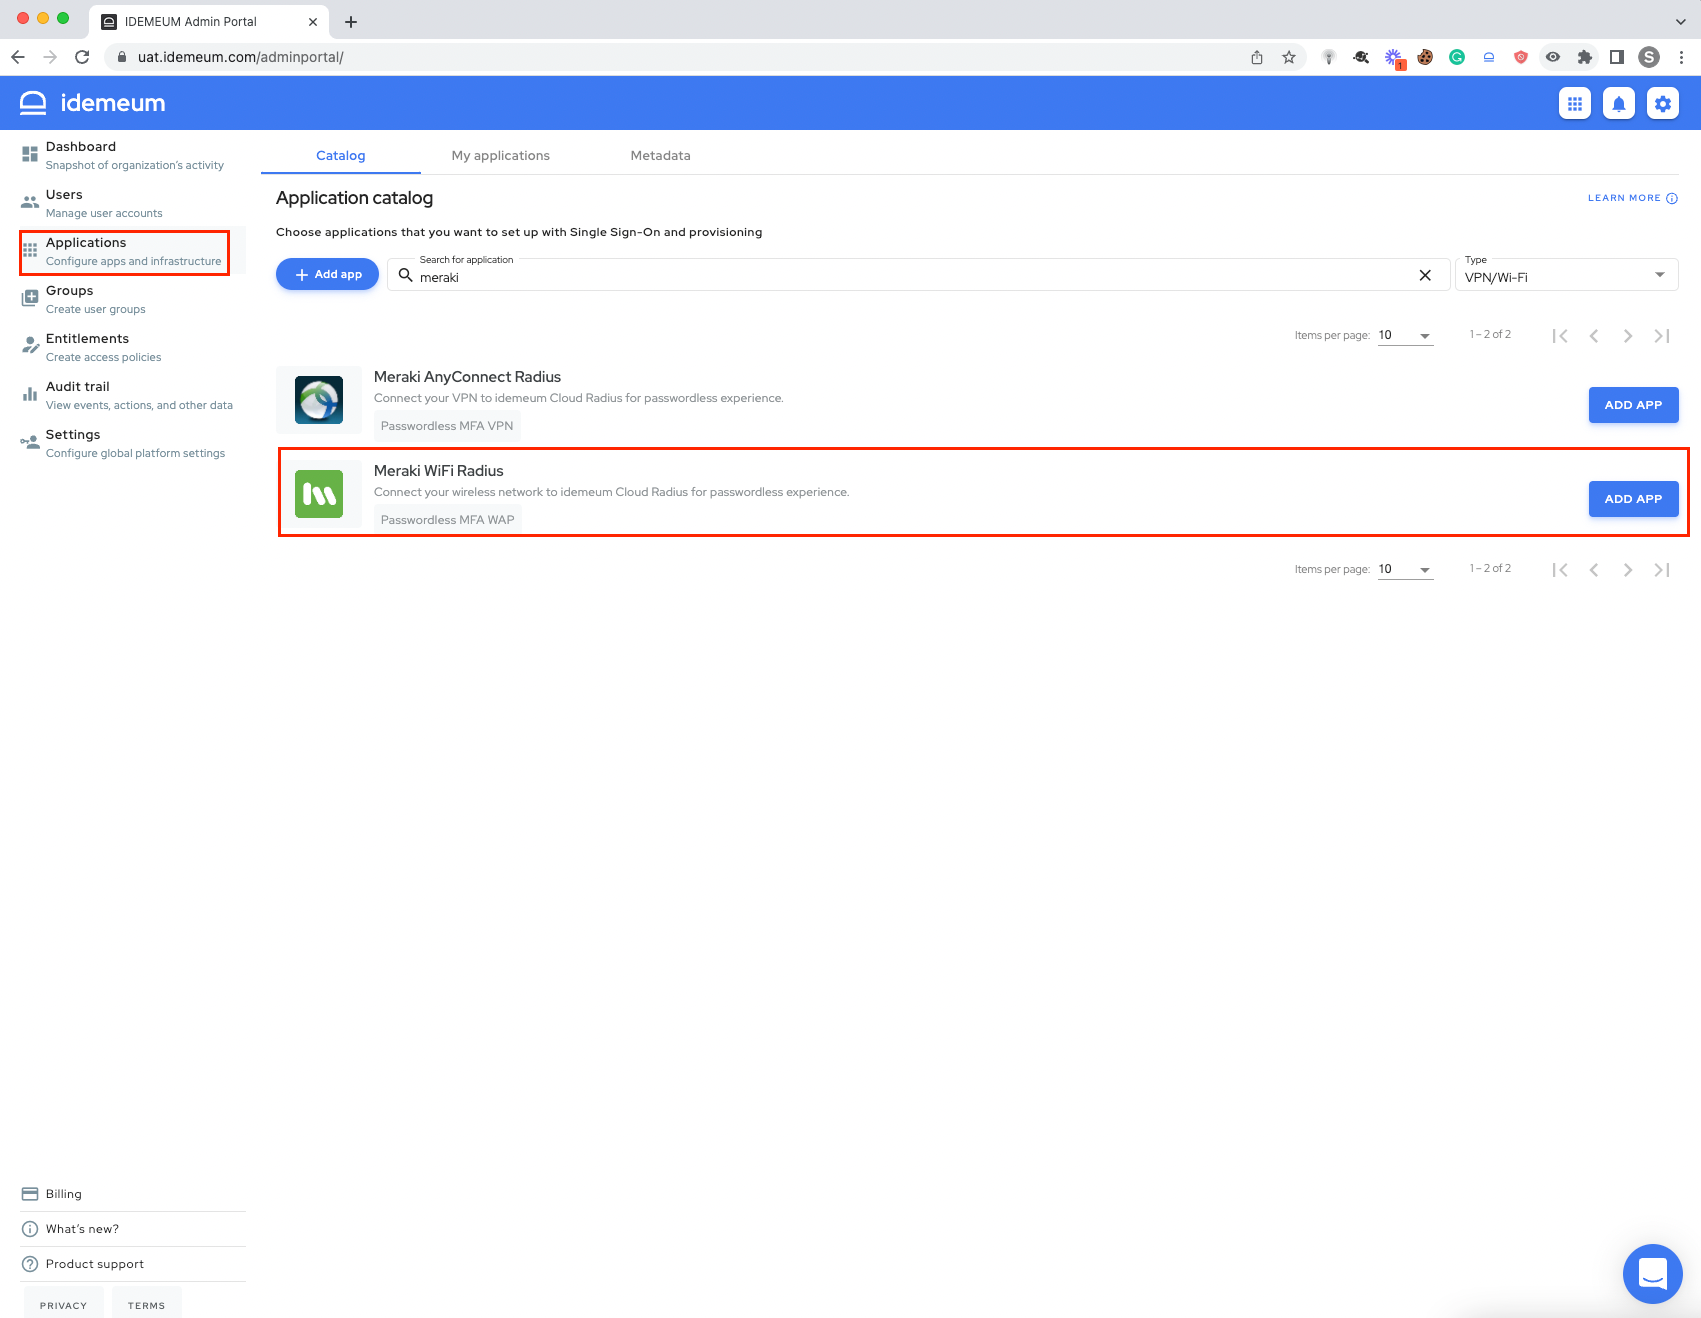The width and height of the screenshot is (1701, 1318).
Task: Open the PRIVACY link
Action: pos(64,1305)
